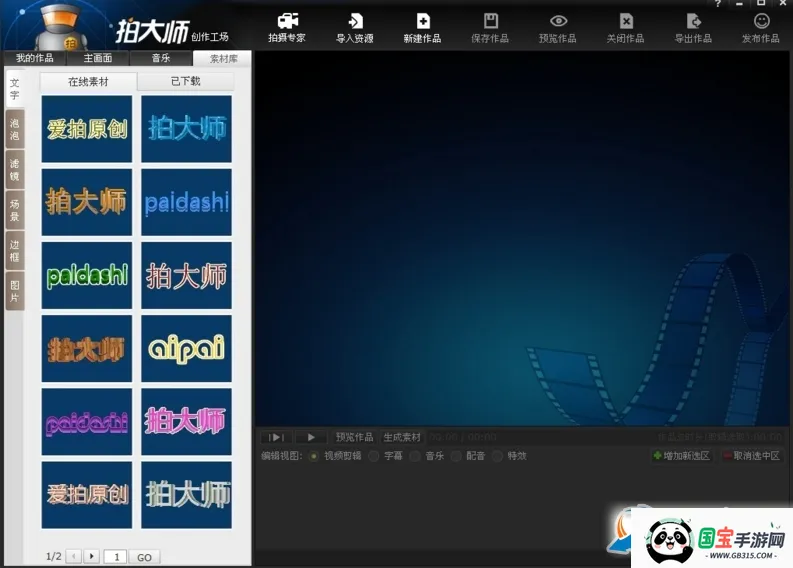Select the 音乐 edit view radio
Image resolution: width=793 pixels, height=568 pixels.
pyautogui.click(x=415, y=456)
